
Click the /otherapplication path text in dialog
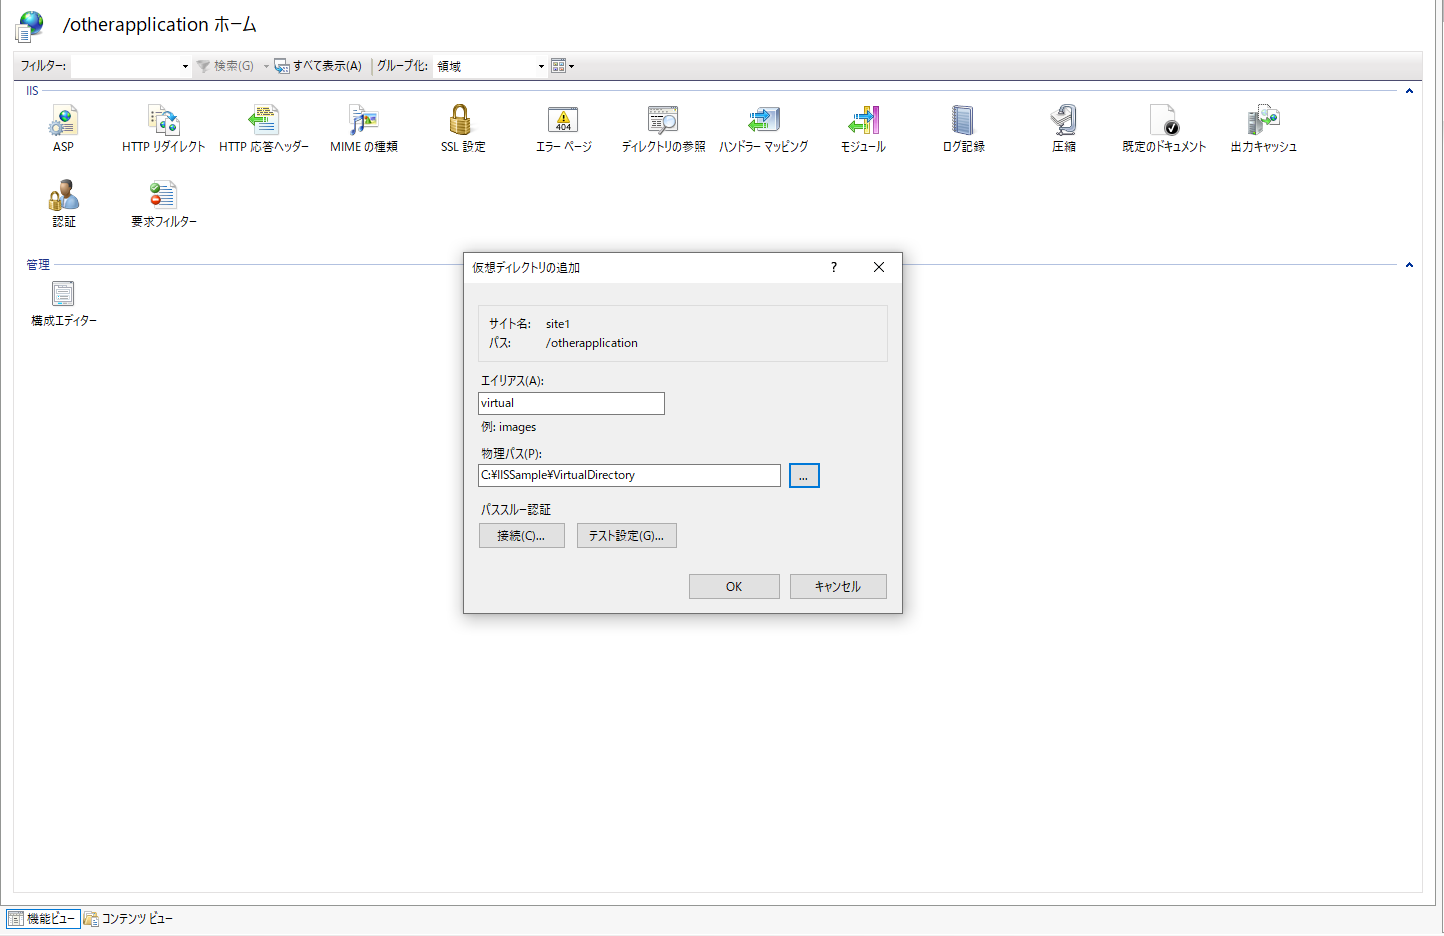tap(592, 343)
